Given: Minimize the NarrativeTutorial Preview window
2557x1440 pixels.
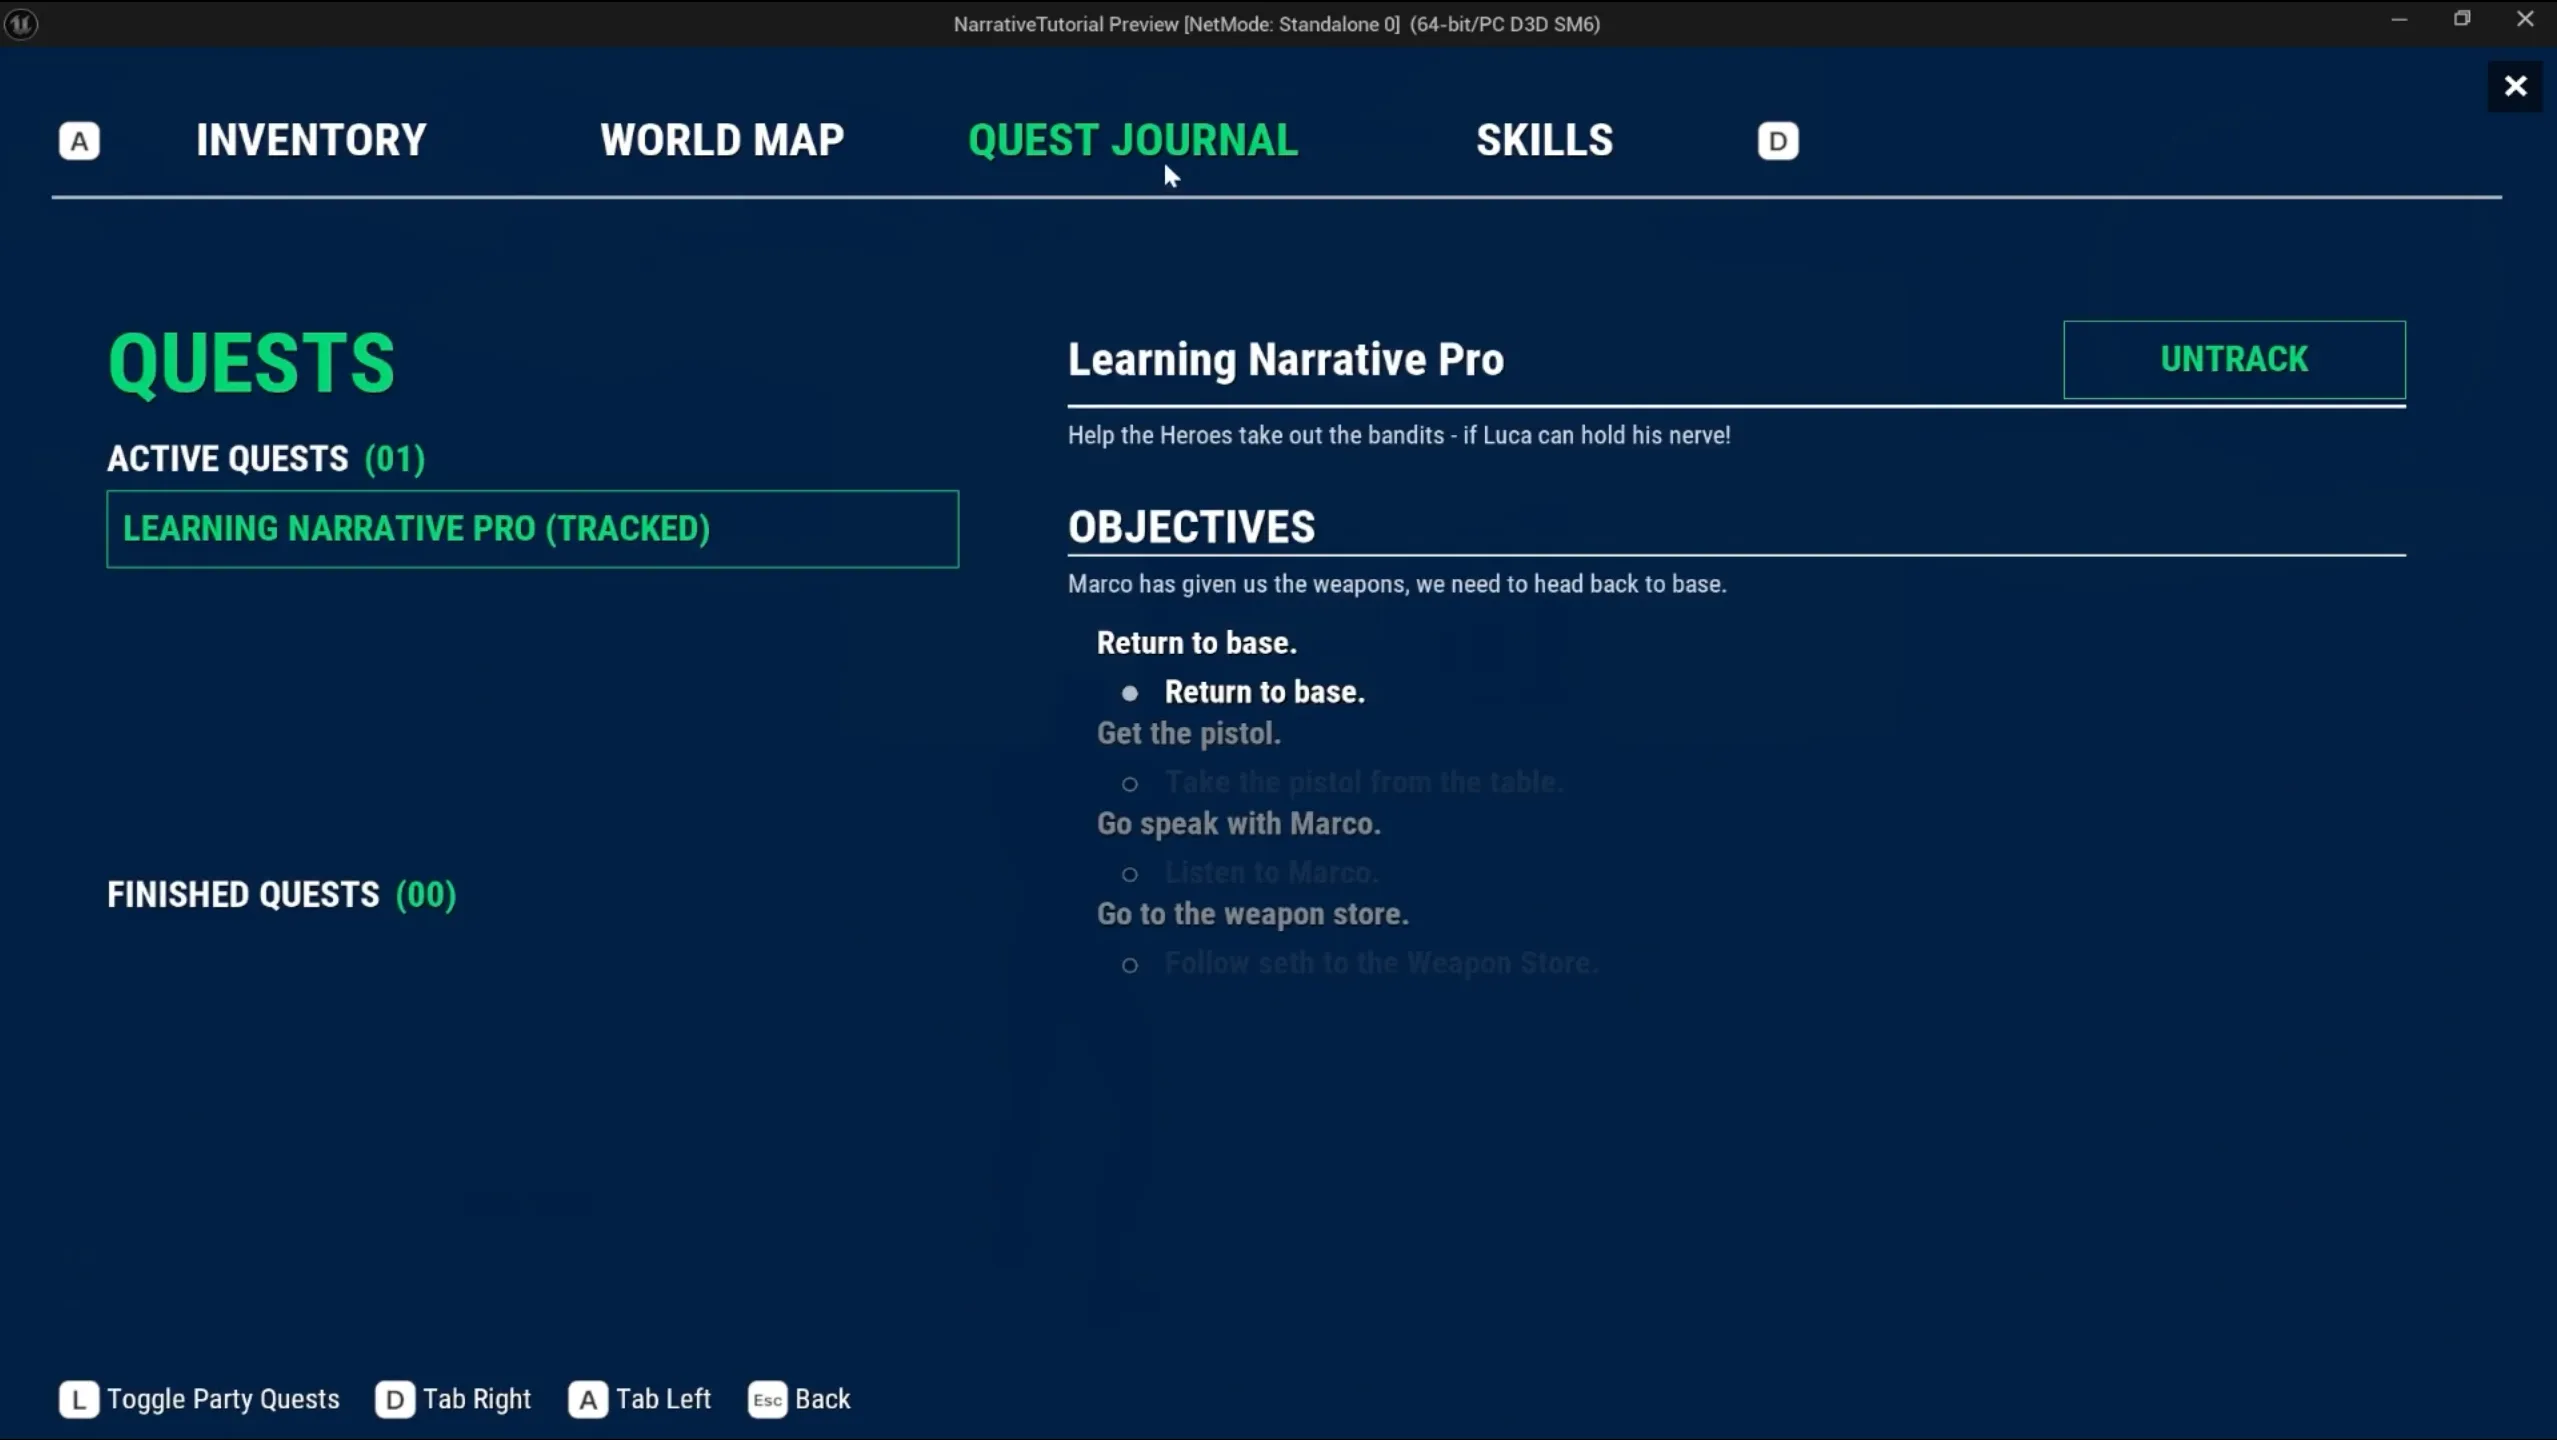Looking at the screenshot, I should coord(2399,20).
